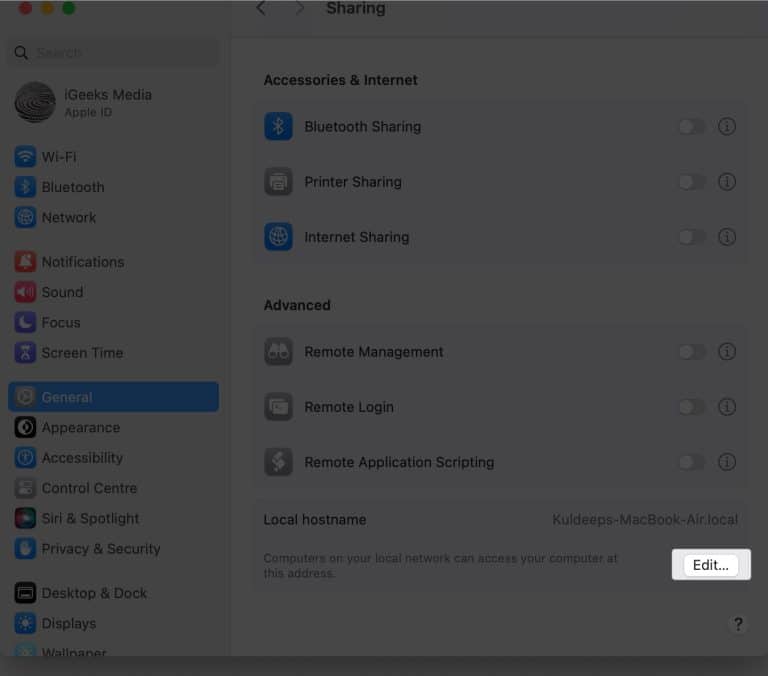Show info details for Remote Login
Viewport: 768px width, 676px height.
coord(727,407)
